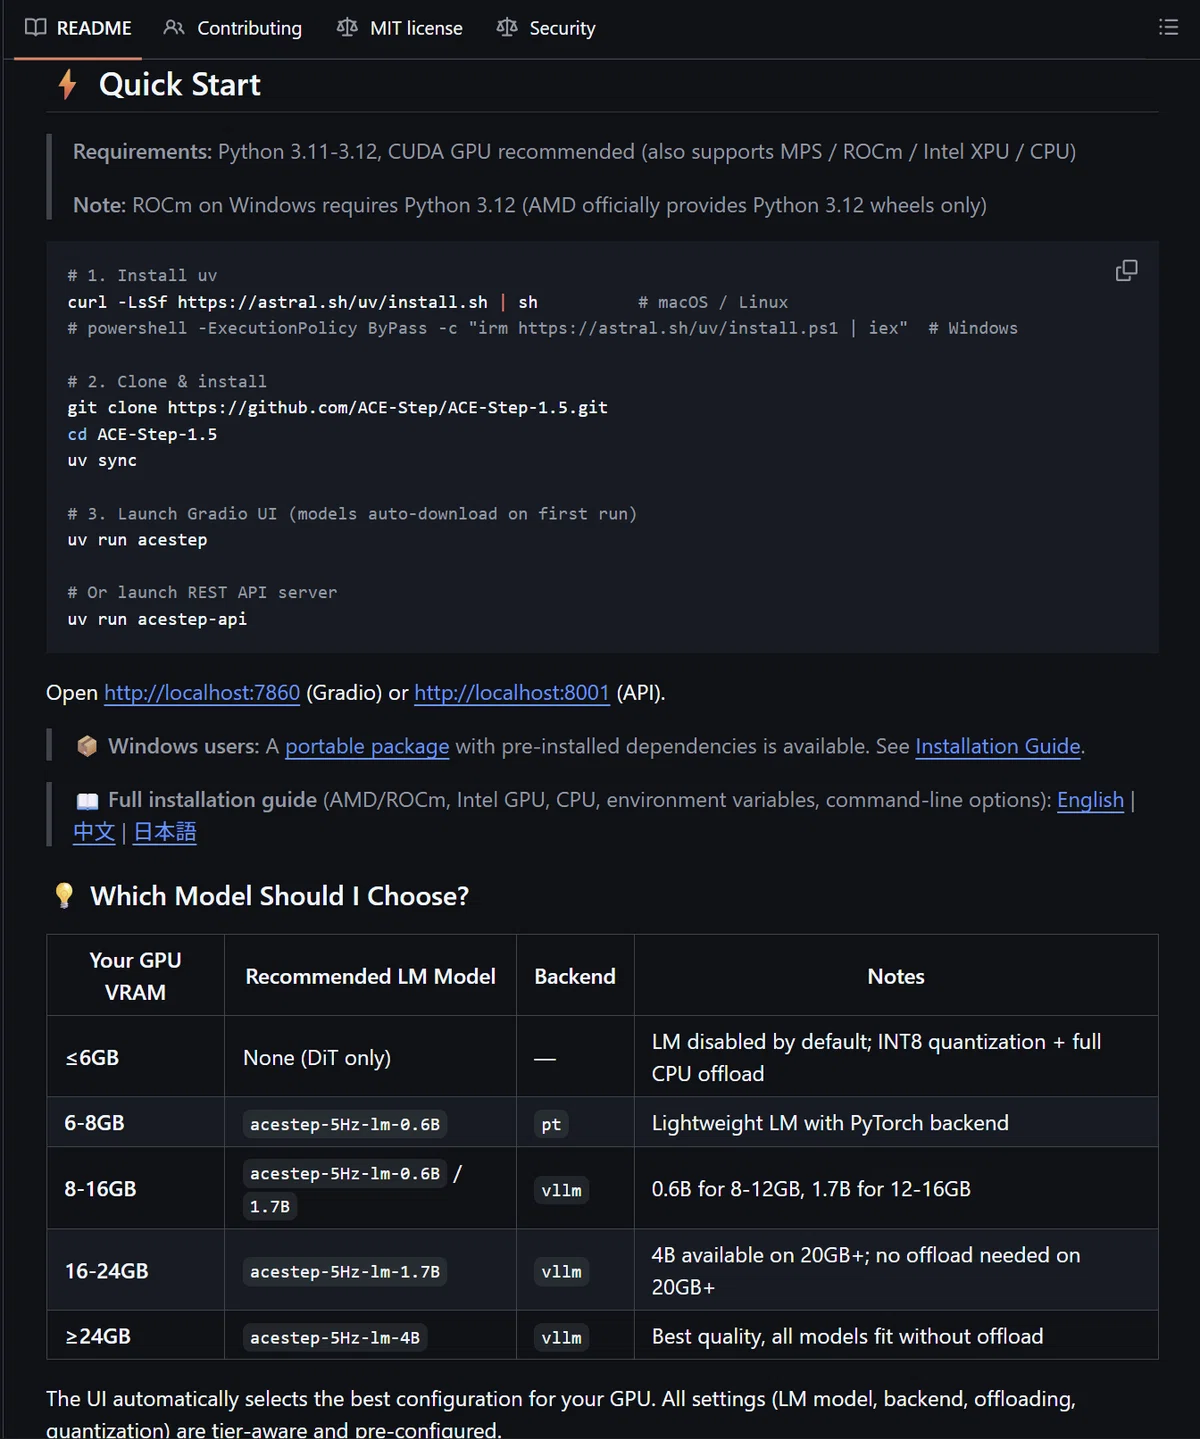Click acestep-5Hz-lm-0.6B in the 6-8GB row
1200x1439 pixels.
[345, 1124]
